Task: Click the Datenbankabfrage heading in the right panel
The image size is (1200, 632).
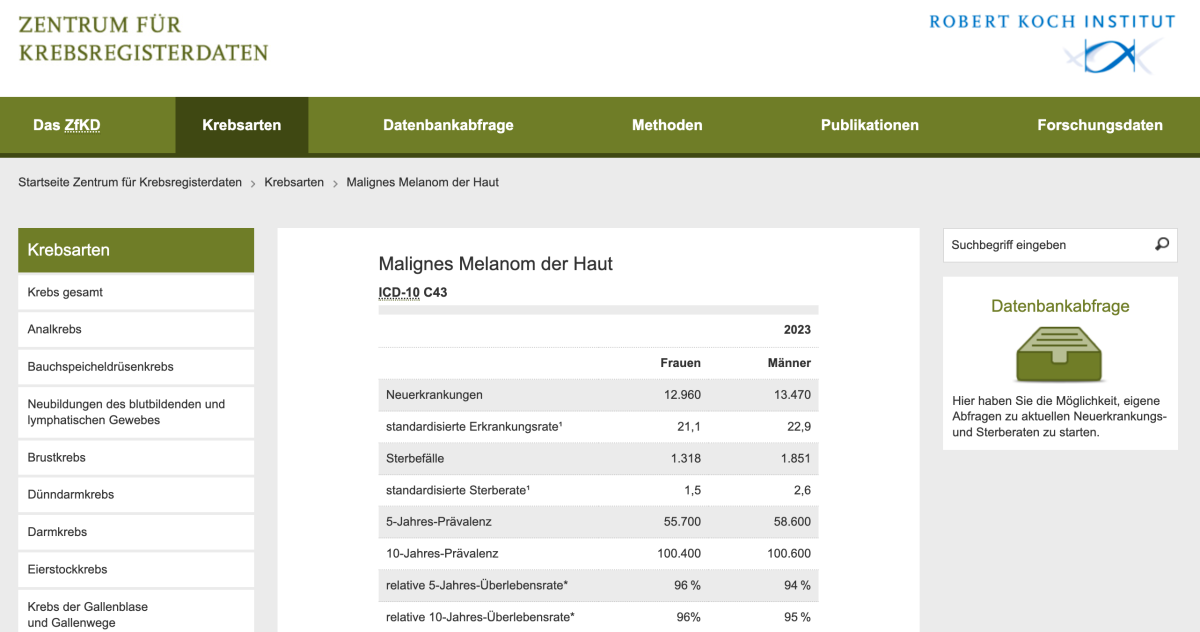Action: 1060,306
